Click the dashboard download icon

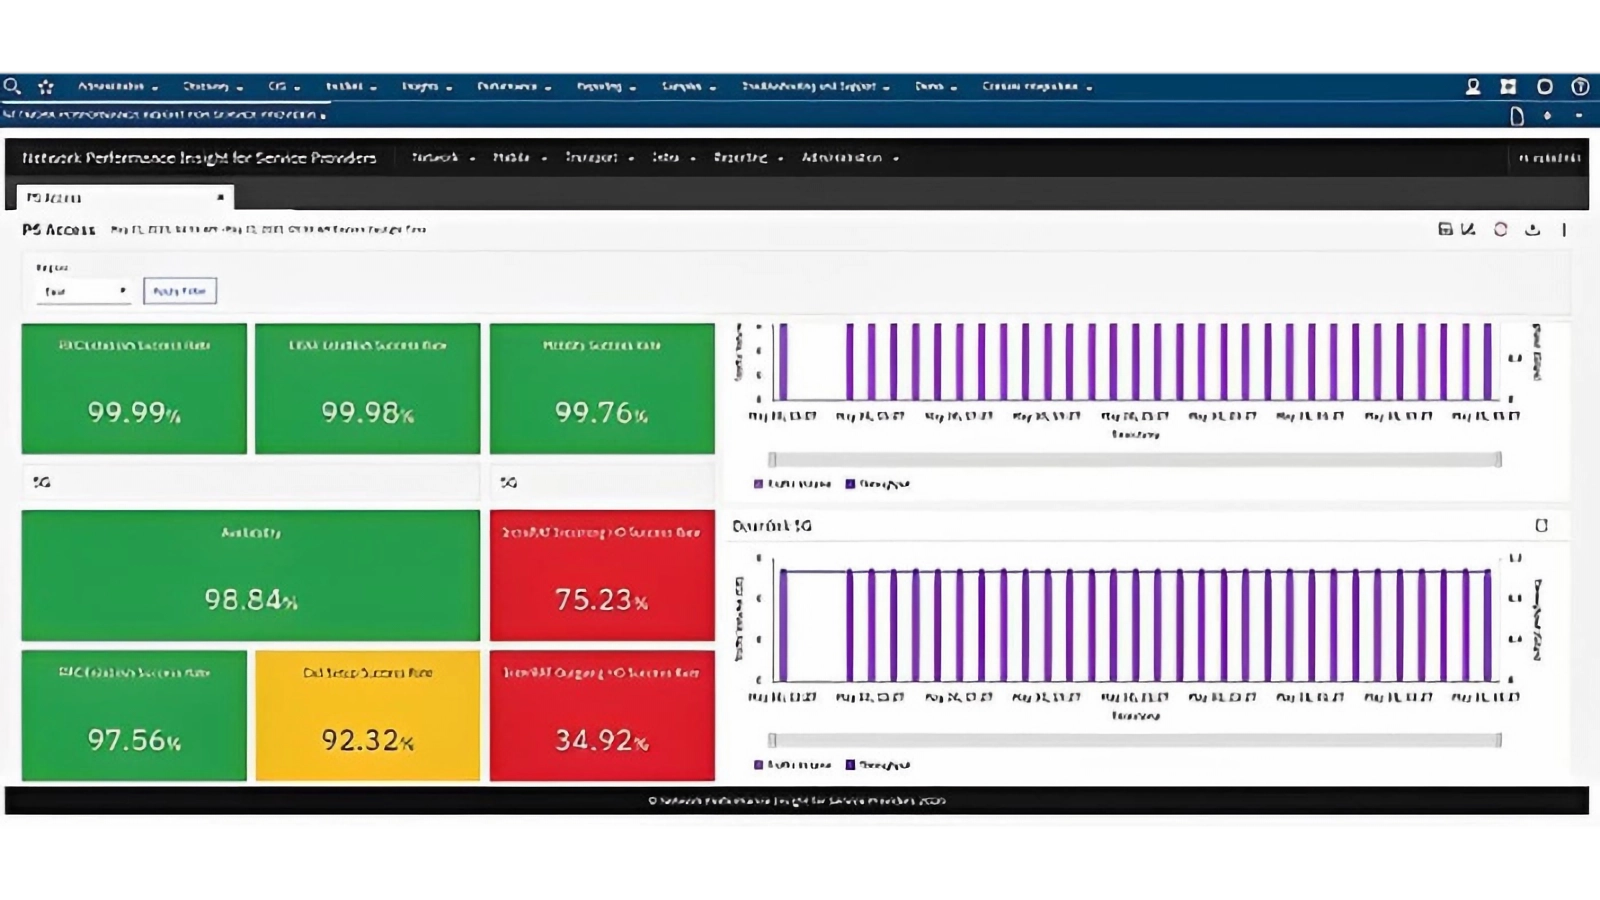(x=1532, y=229)
